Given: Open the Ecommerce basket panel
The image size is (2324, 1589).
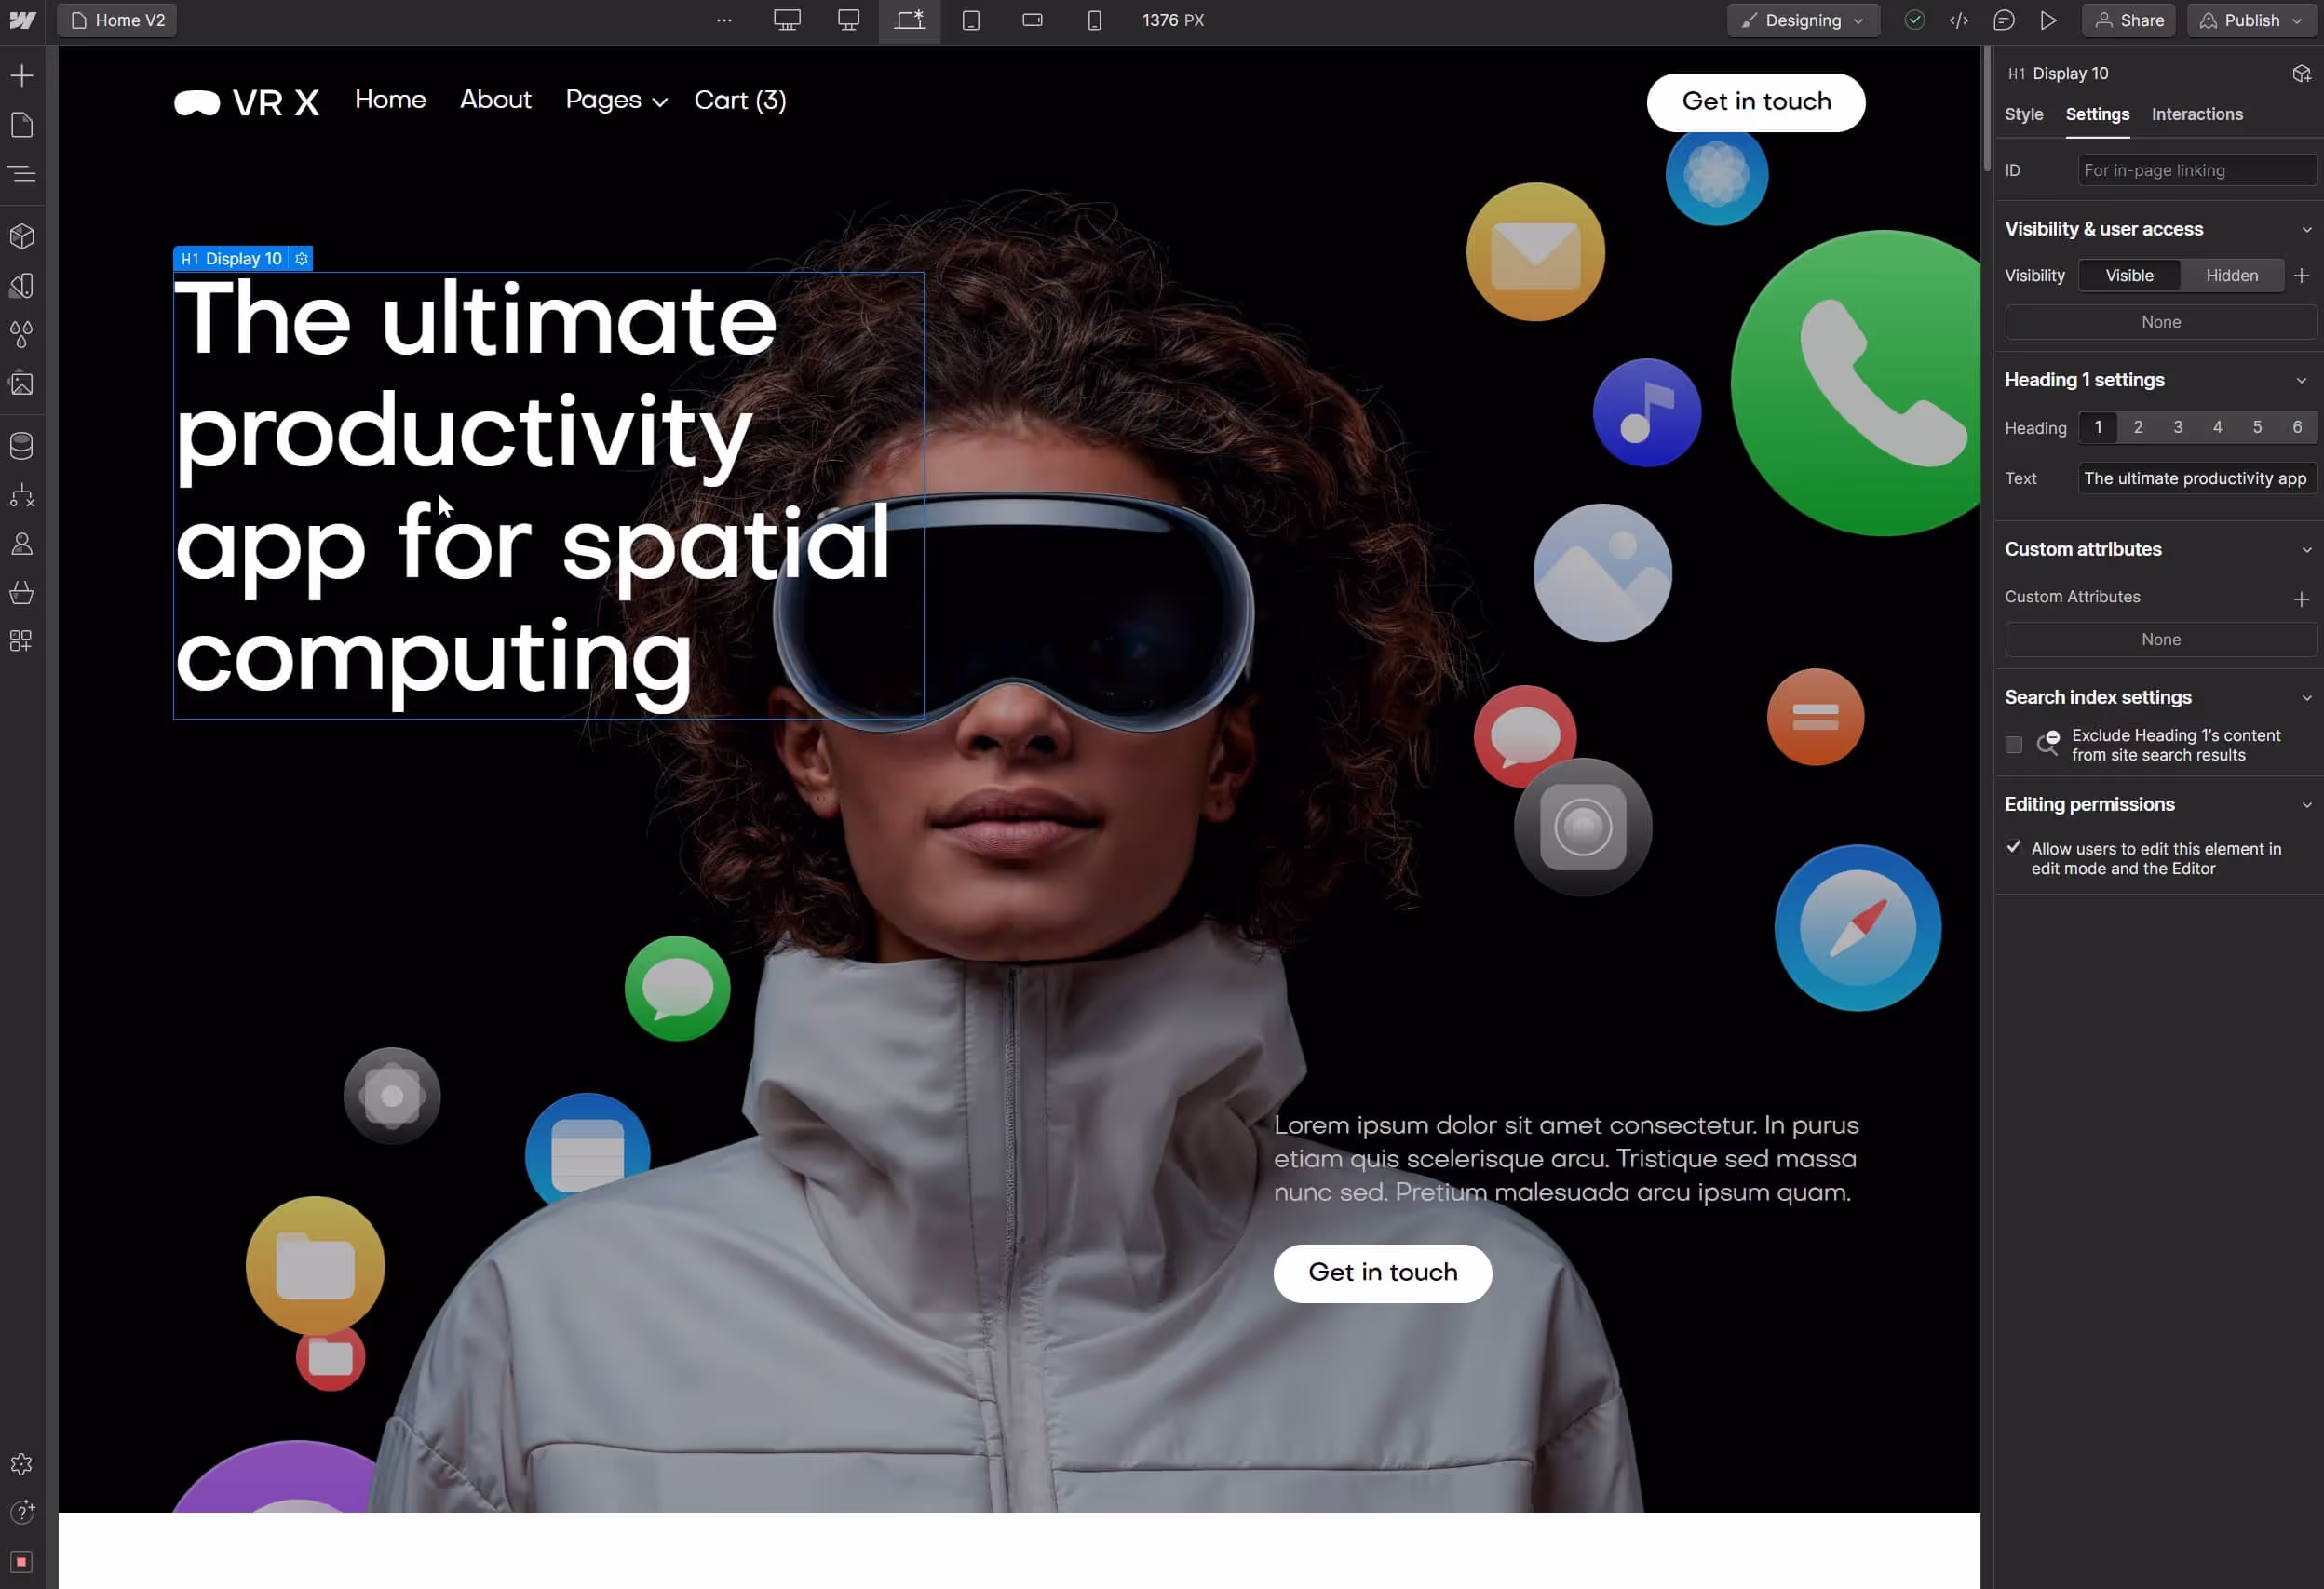Looking at the screenshot, I should 22,593.
